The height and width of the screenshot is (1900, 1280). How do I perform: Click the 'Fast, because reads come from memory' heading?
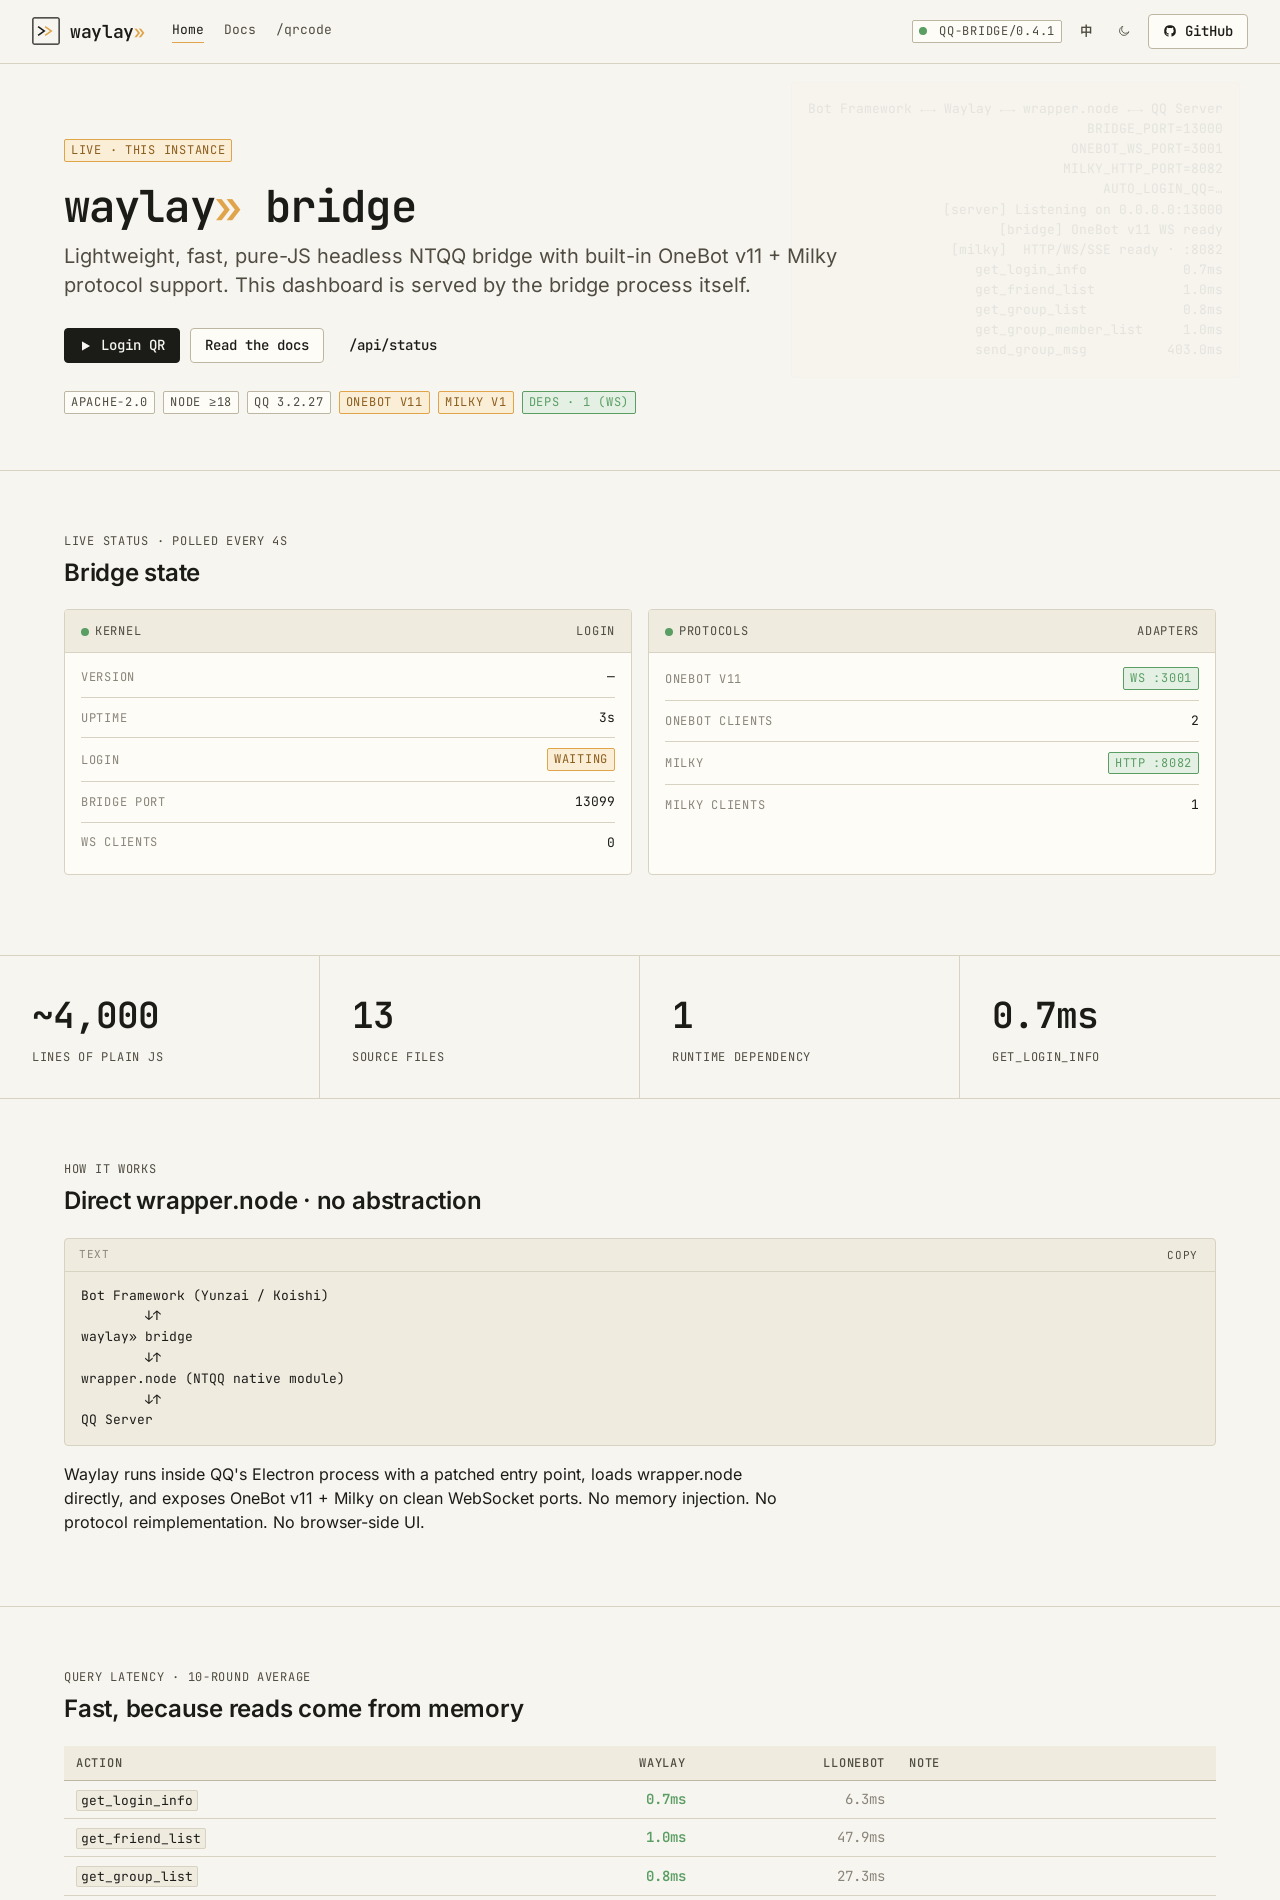coord(294,1709)
